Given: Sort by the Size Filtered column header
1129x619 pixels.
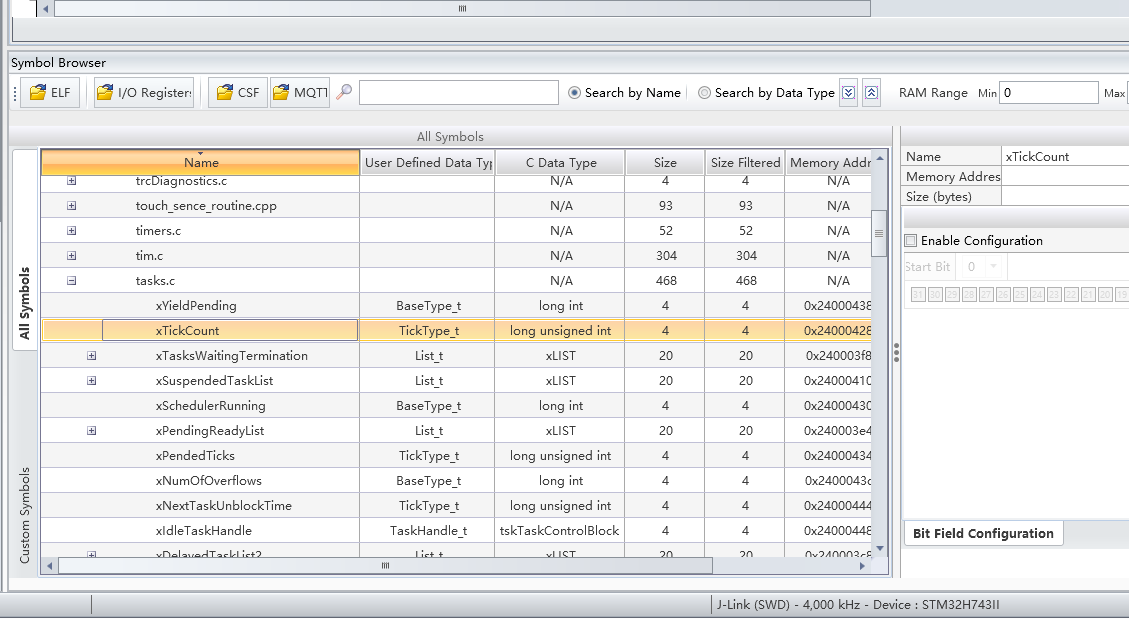Looking at the screenshot, I should pos(745,163).
